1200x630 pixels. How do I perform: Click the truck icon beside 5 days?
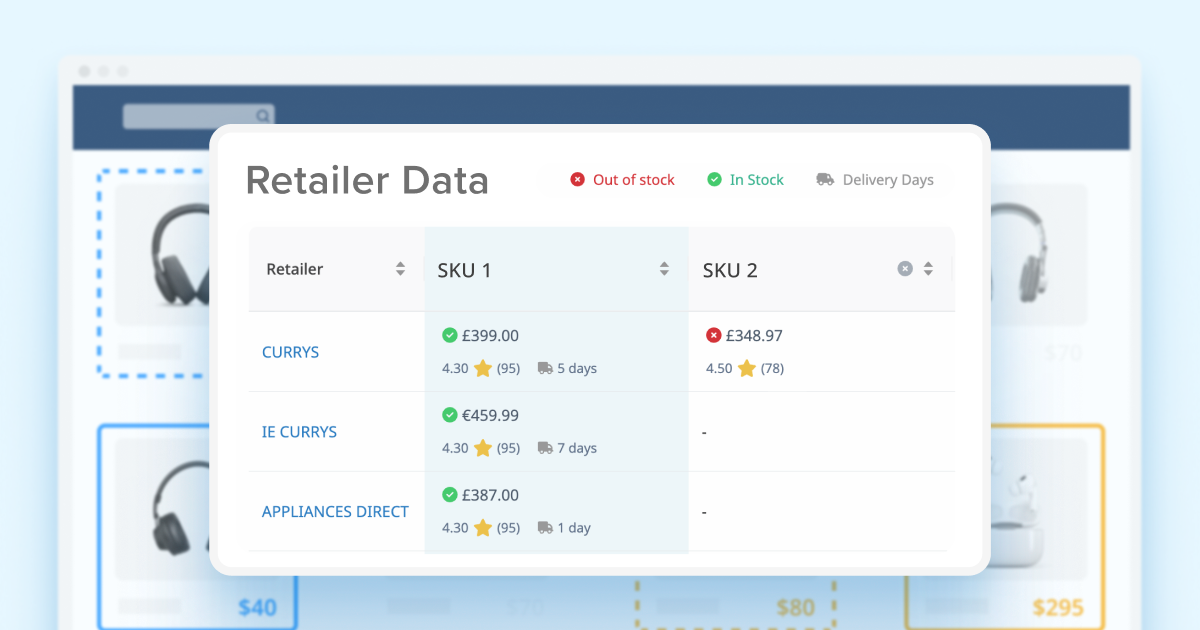tap(545, 368)
